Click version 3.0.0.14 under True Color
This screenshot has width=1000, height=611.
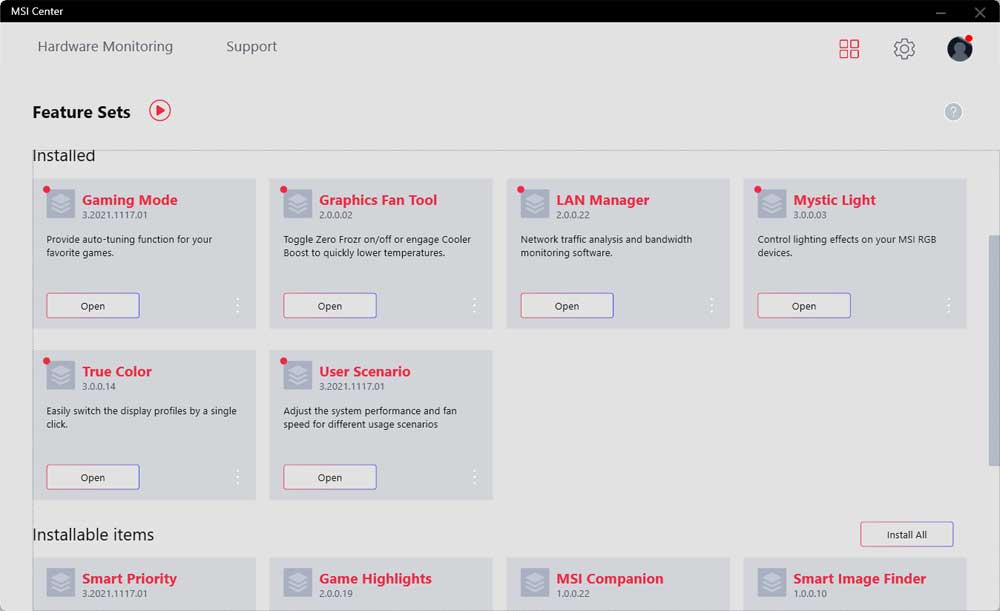coord(99,386)
